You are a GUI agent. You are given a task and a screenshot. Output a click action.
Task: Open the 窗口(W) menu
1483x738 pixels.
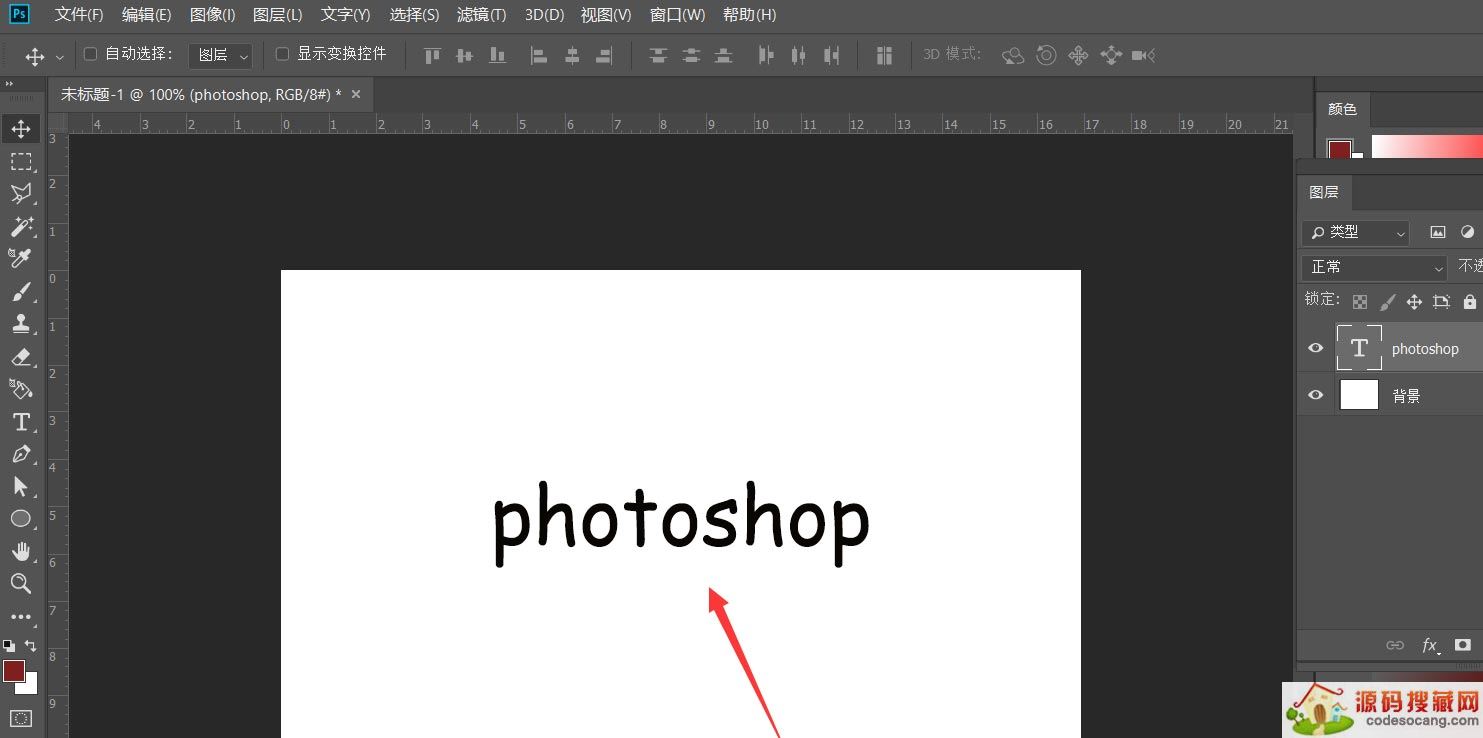[x=677, y=15]
